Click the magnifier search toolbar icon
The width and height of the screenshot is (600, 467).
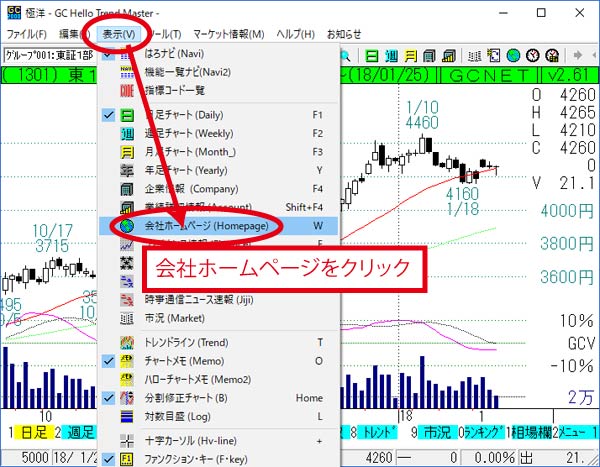coord(346,56)
